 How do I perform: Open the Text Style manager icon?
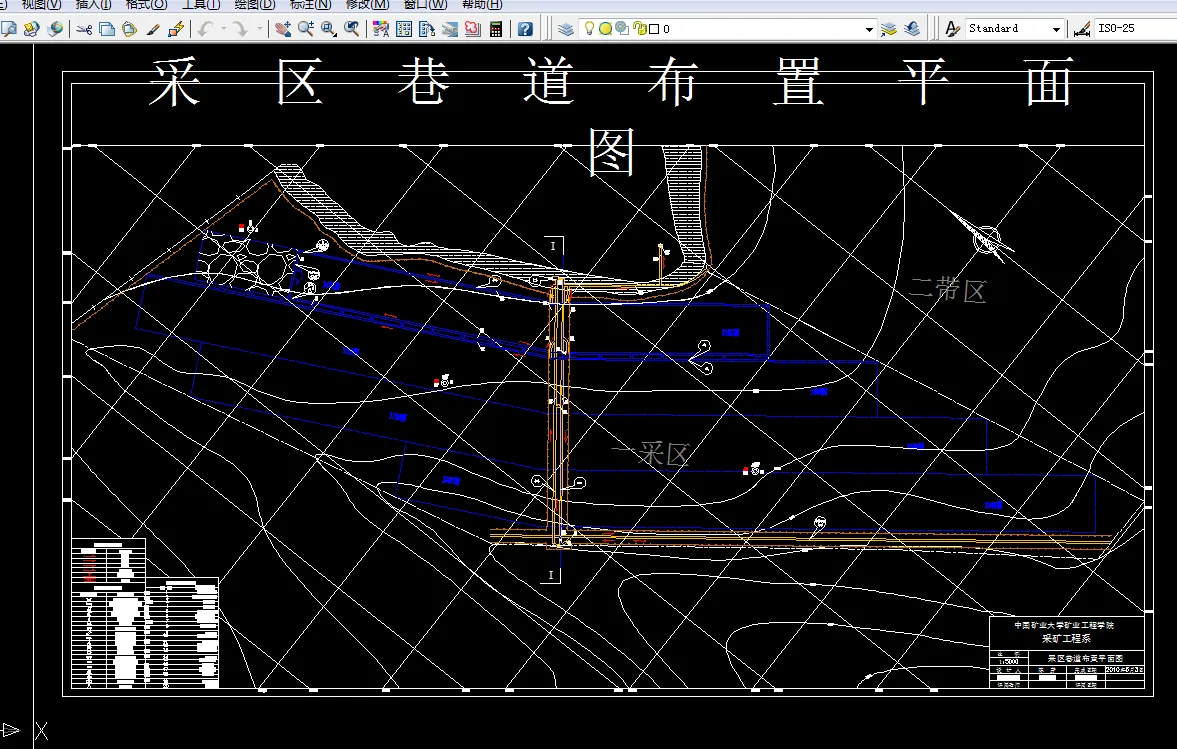953,29
